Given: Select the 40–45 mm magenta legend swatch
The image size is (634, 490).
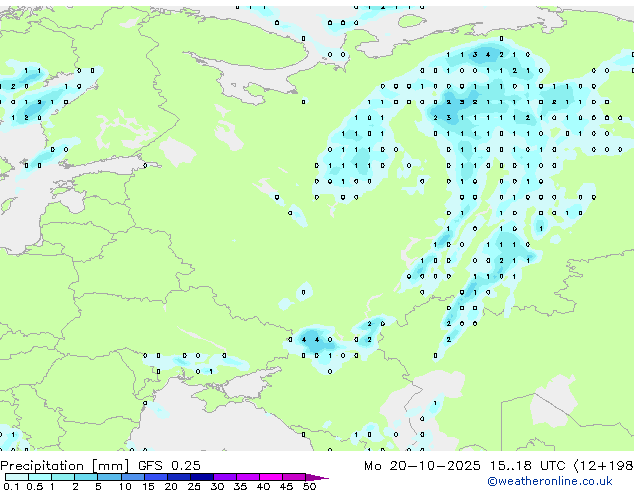Looking at the screenshot, I should tap(271, 477).
